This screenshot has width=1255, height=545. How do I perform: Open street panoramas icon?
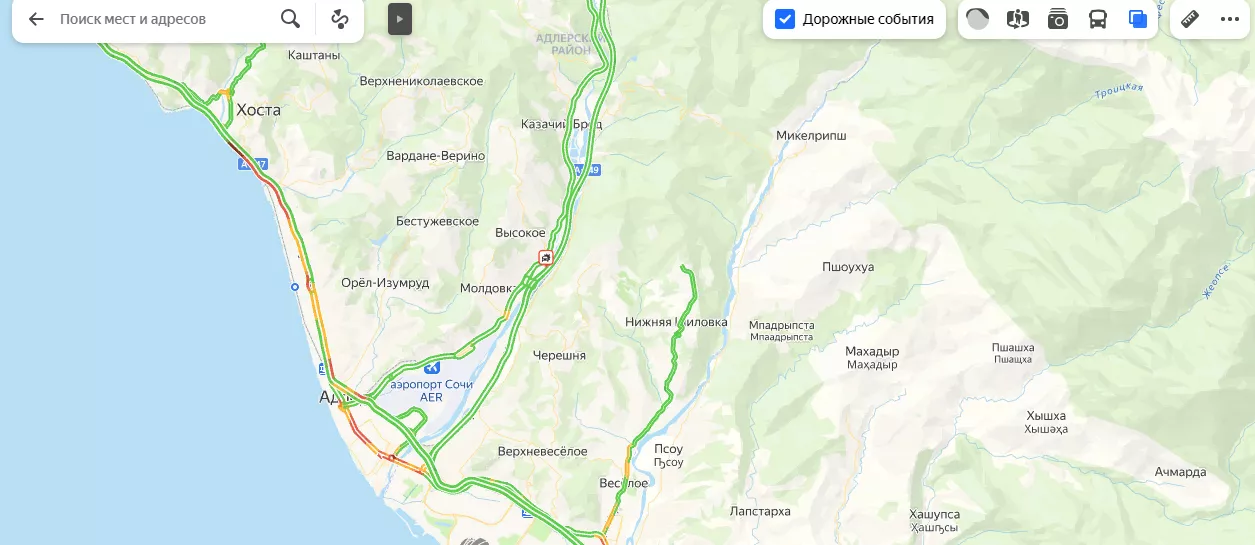(1018, 19)
